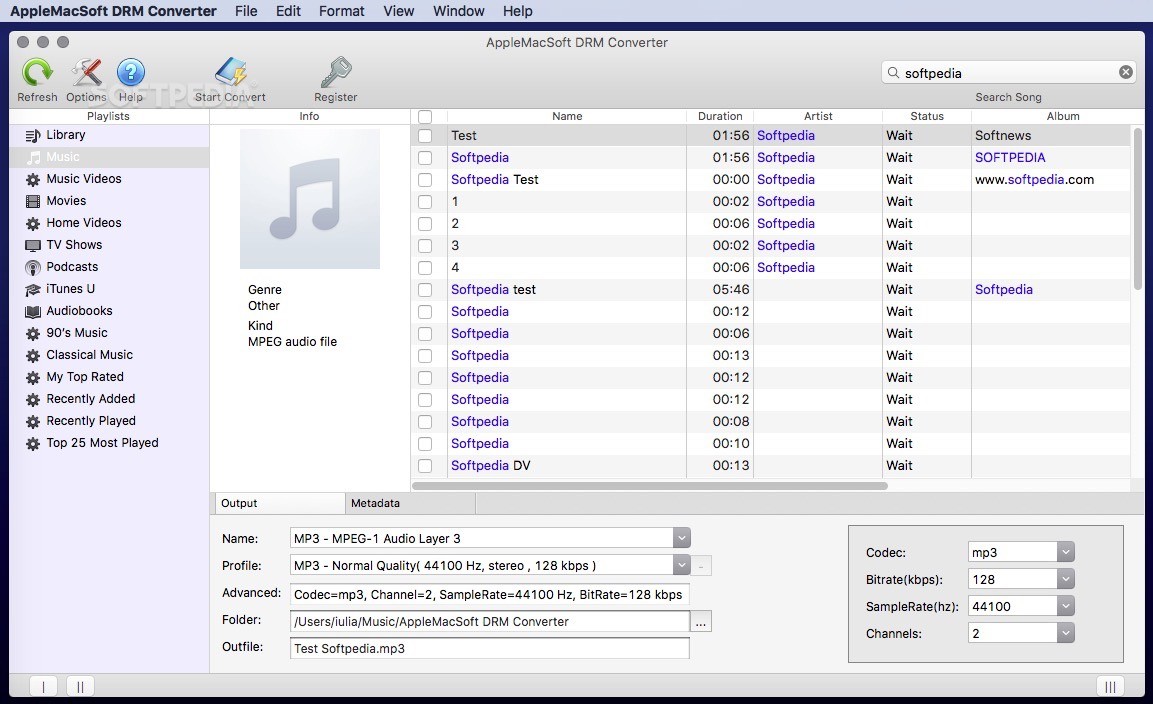Click the Softpedia artist link on Test row
Screen dimensions: 1153x704
tap(786, 135)
